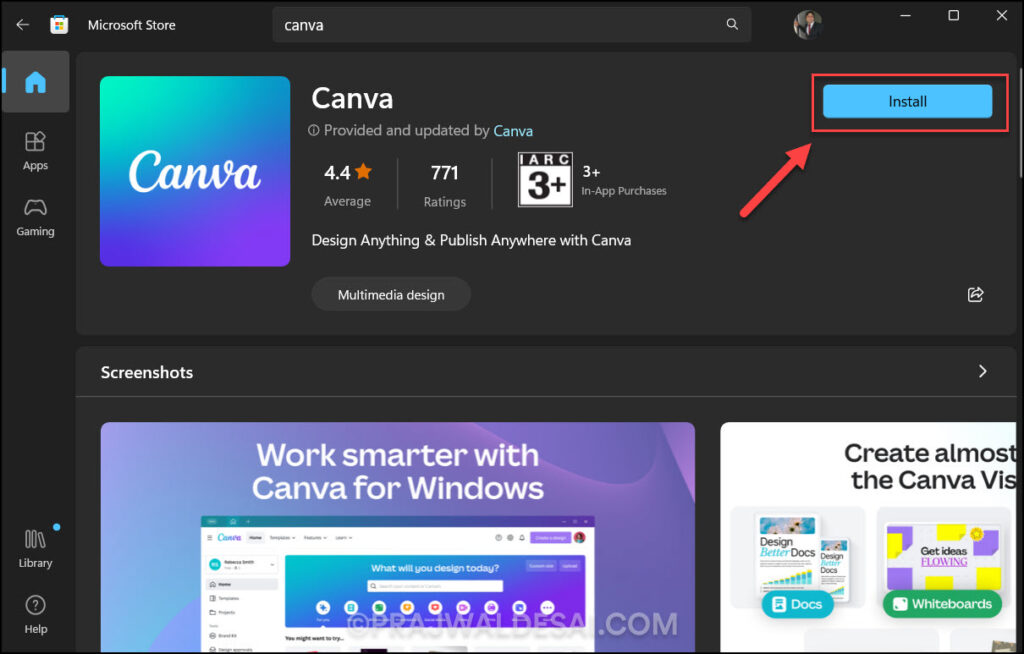Open the Gaming sidebar tab

pyautogui.click(x=35, y=218)
